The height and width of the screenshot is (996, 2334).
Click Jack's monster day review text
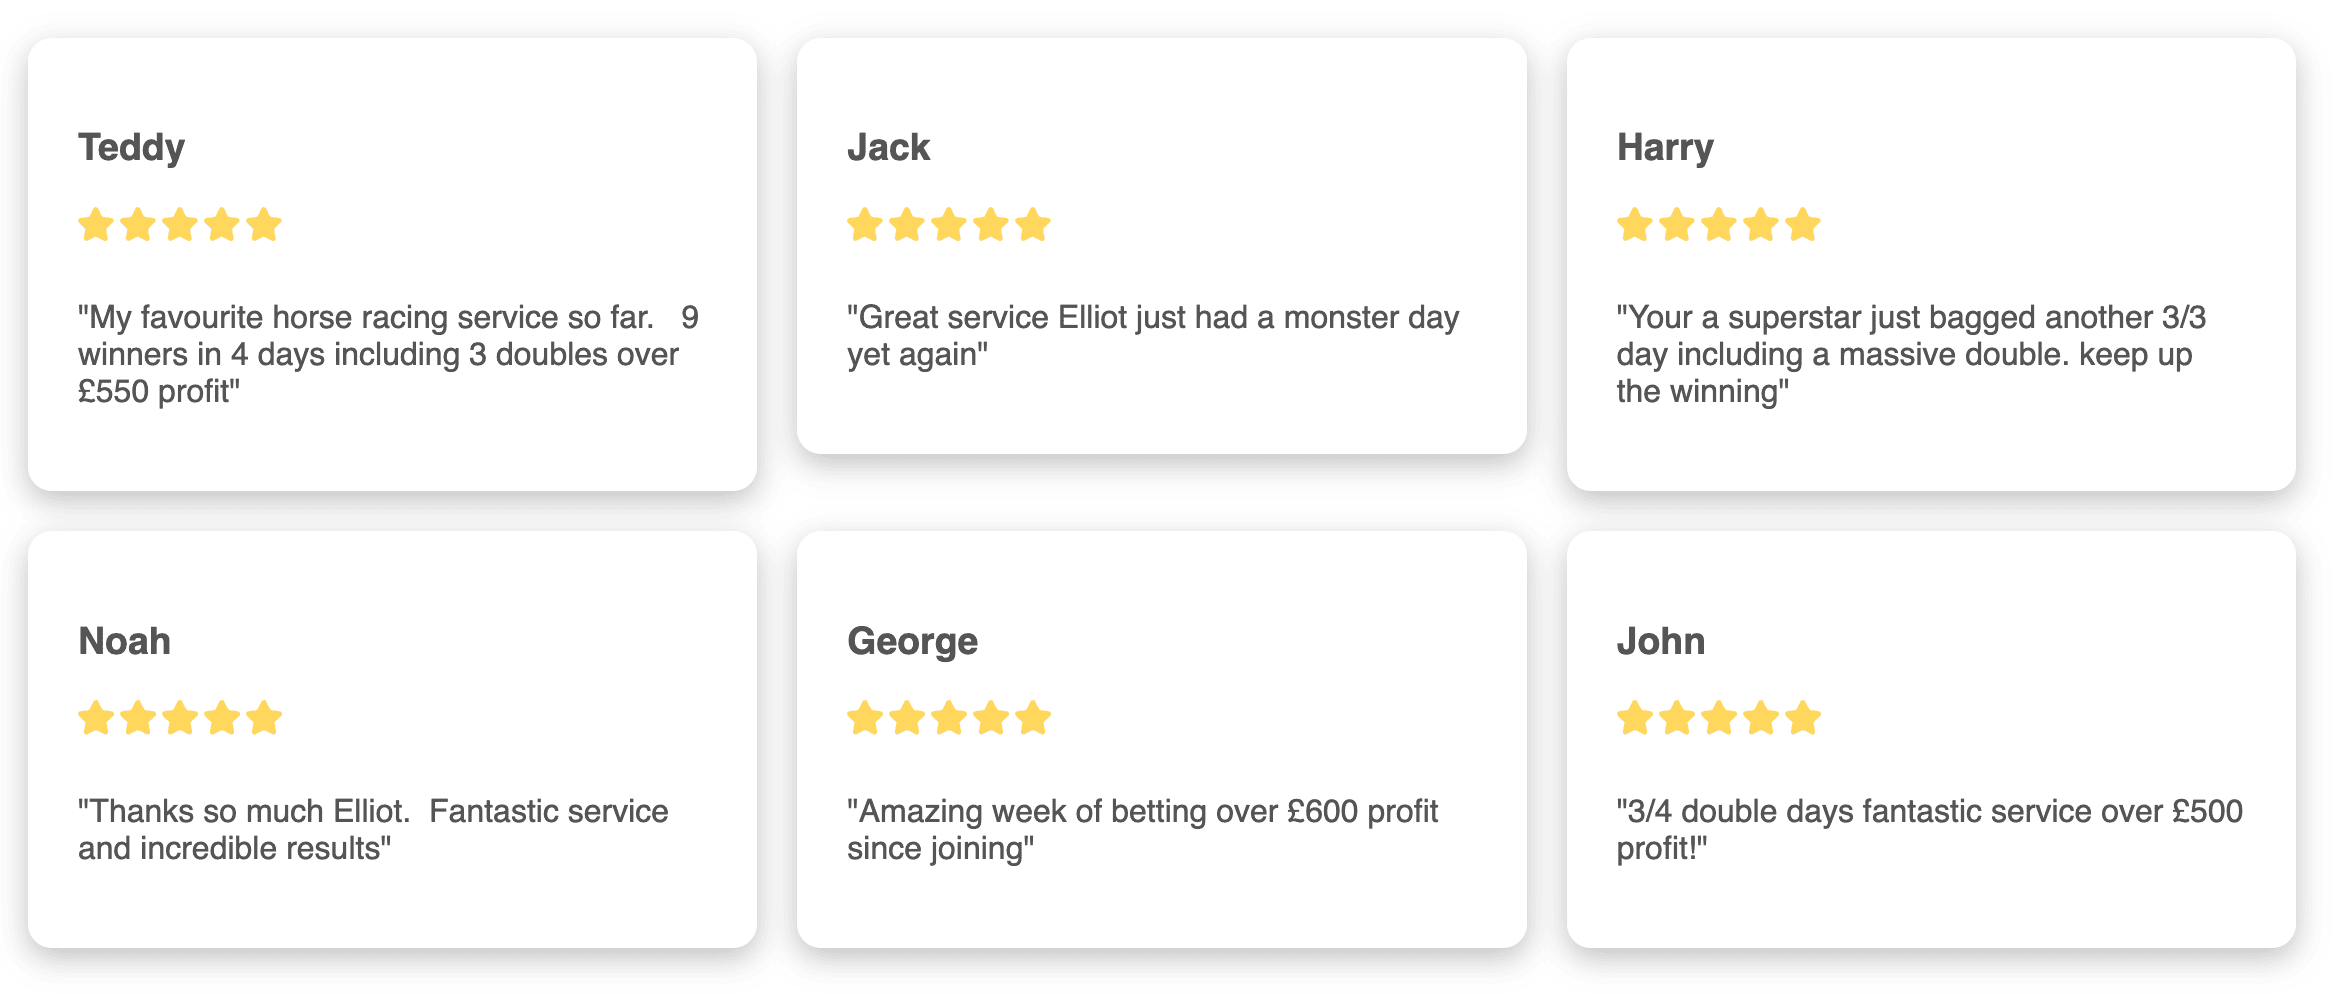1153,336
